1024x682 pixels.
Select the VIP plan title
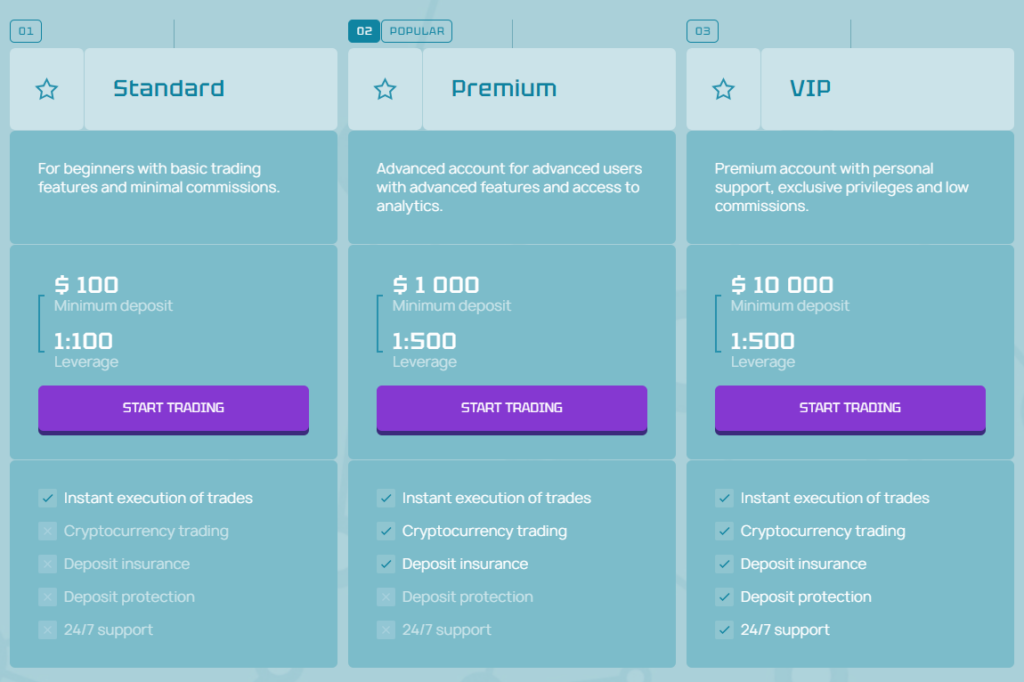tap(810, 88)
